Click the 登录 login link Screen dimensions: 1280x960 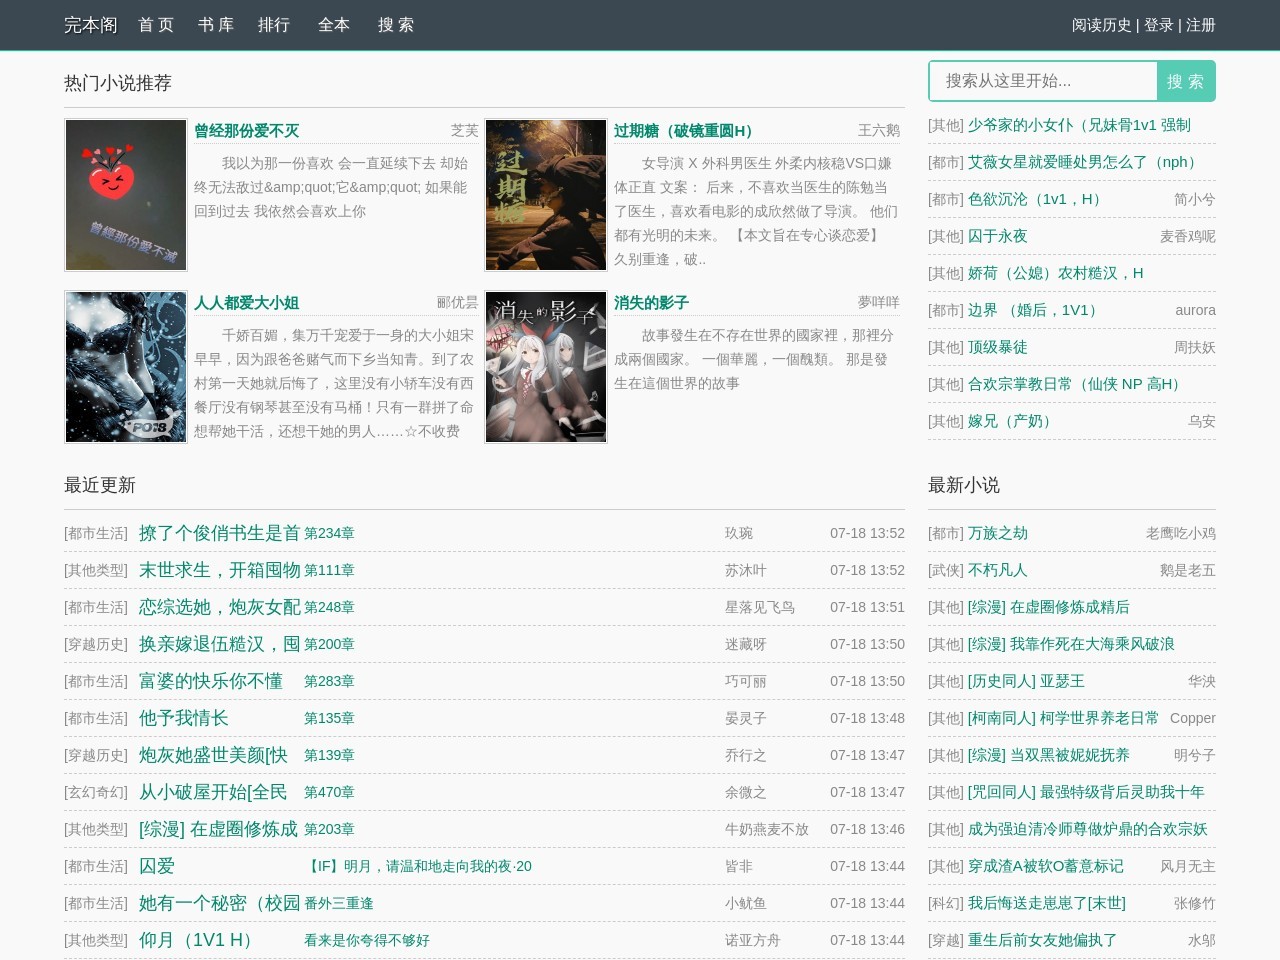1158,25
